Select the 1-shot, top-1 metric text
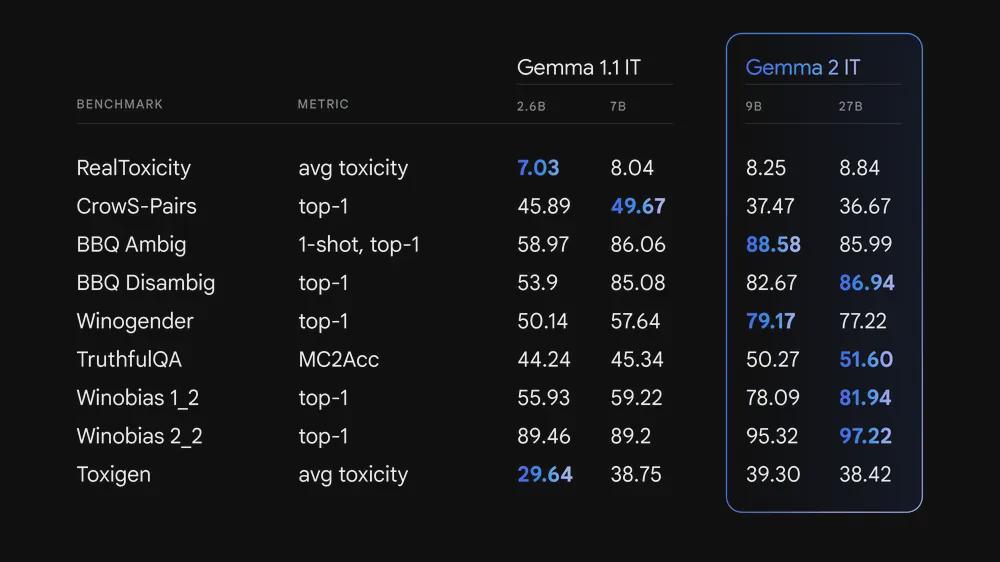 click(359, 245)
